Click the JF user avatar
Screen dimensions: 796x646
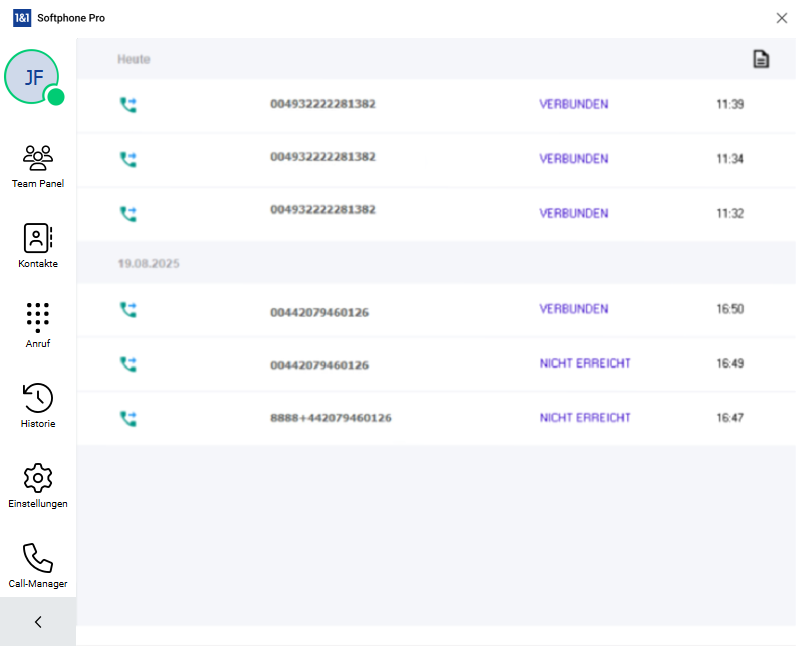[x=31, y=76]
